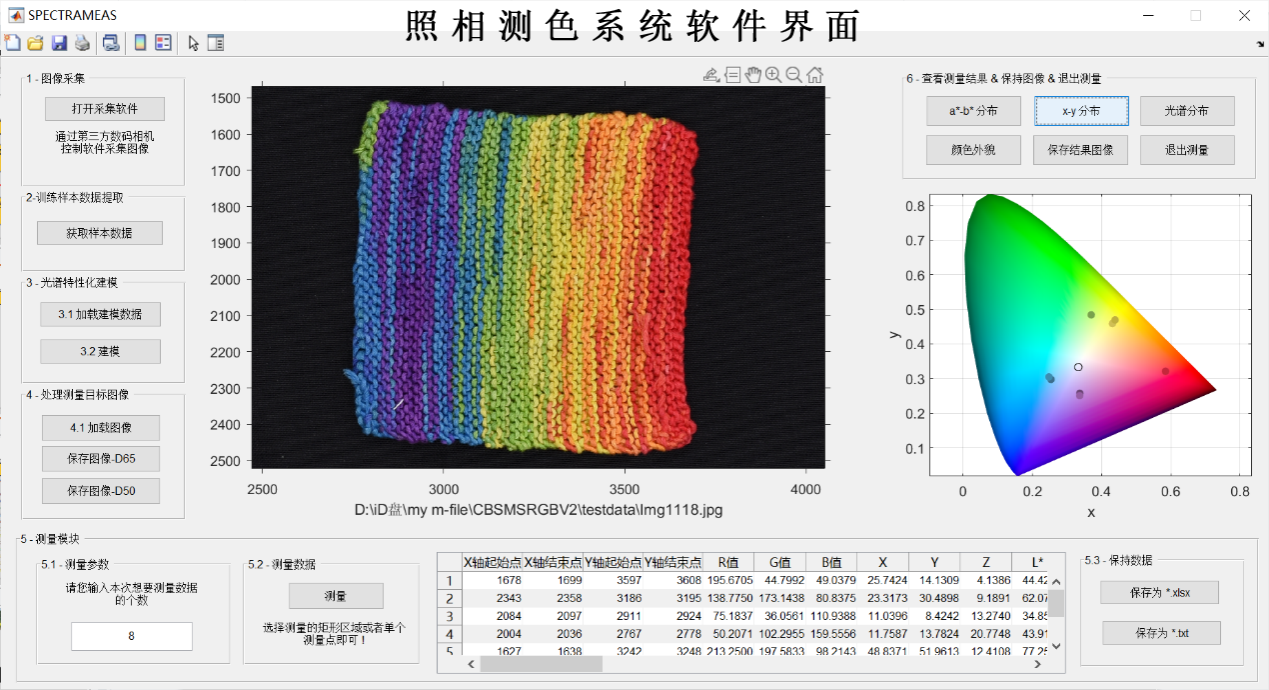Viewport: 1269px width, 690px height.
Task: Click the table's vertical scrollbar down arrow
Action: [1056, 646]
